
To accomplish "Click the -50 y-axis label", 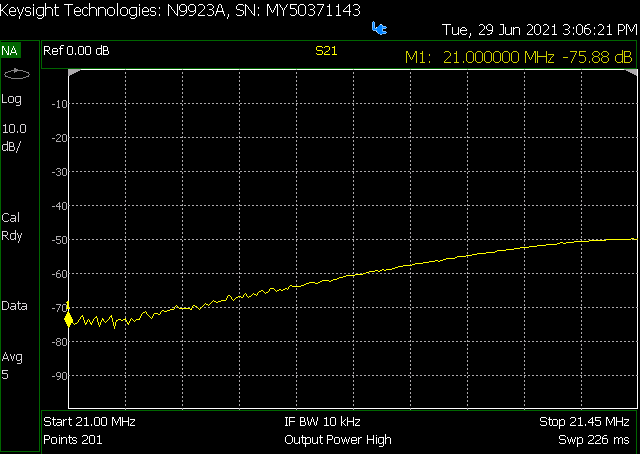I will click(59, 240).
